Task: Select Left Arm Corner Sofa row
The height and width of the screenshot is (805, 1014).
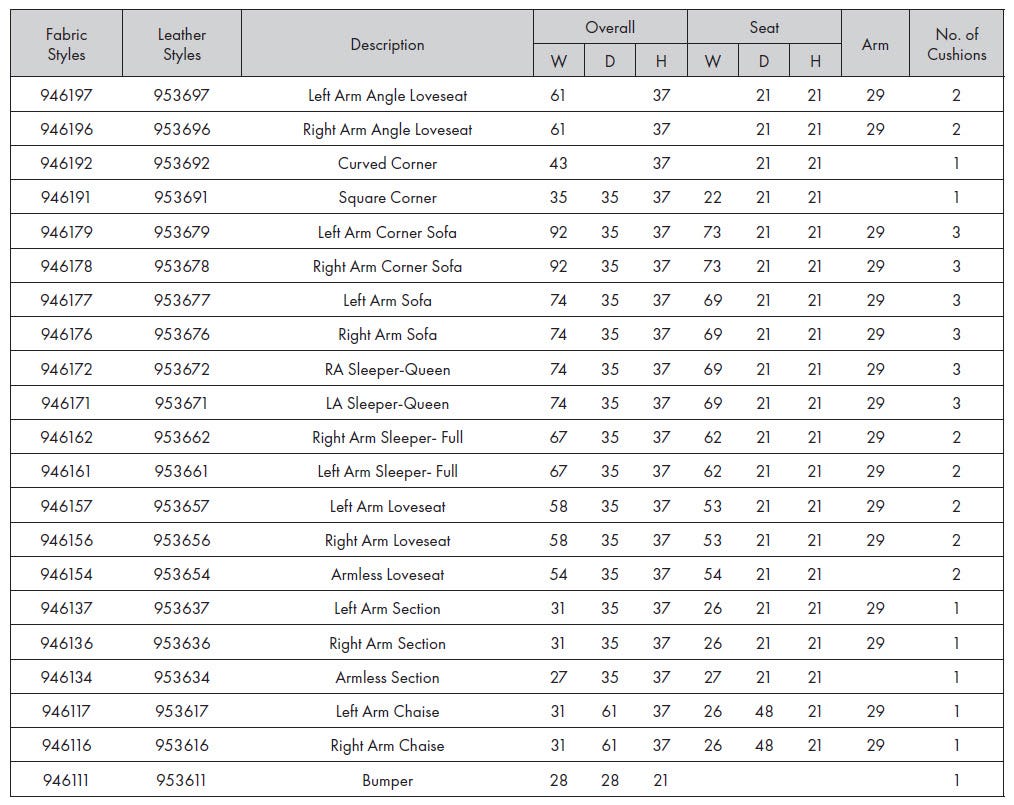Action: 507,231
